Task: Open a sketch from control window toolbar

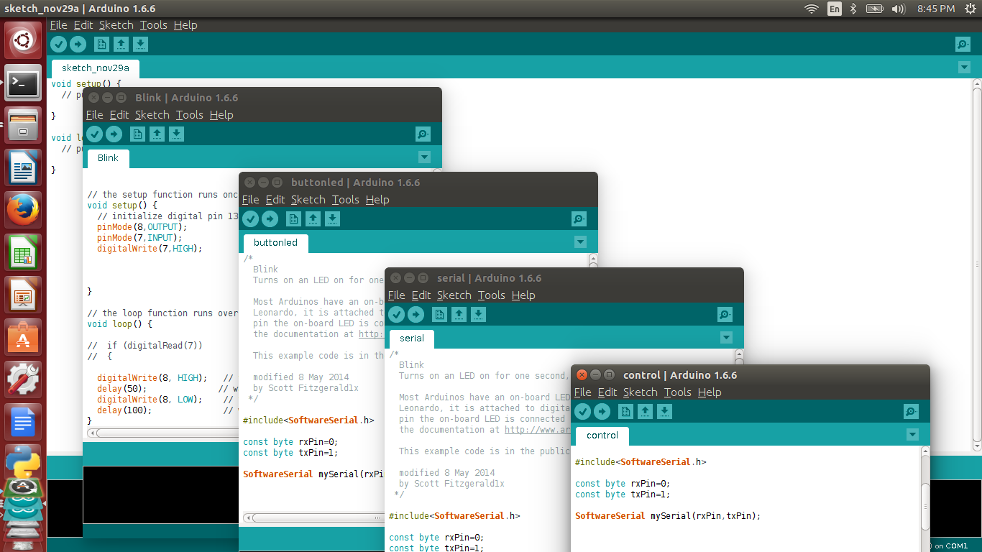Action: point(644,412)
